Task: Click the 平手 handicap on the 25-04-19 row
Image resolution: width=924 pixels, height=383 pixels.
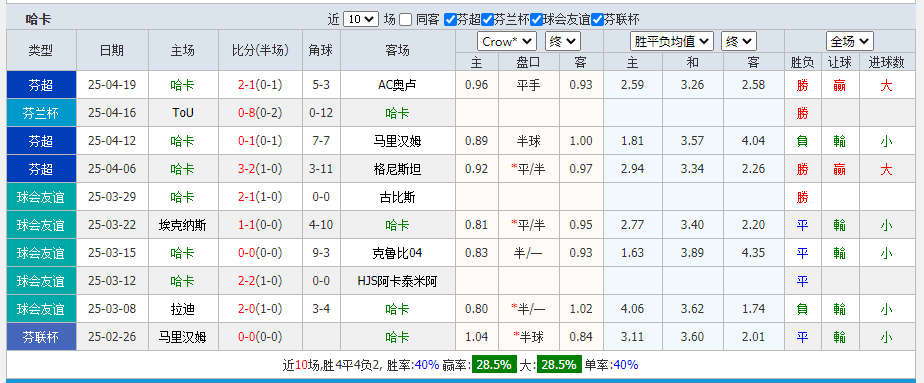Action: [x=529, y=85]
